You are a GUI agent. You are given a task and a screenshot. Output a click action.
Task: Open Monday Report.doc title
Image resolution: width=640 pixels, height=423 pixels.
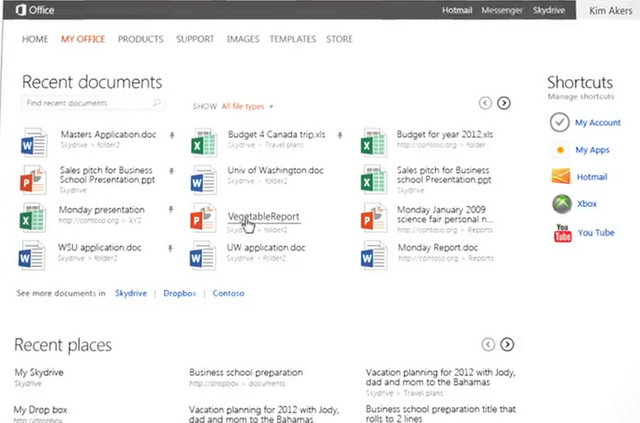pos(438,247)
